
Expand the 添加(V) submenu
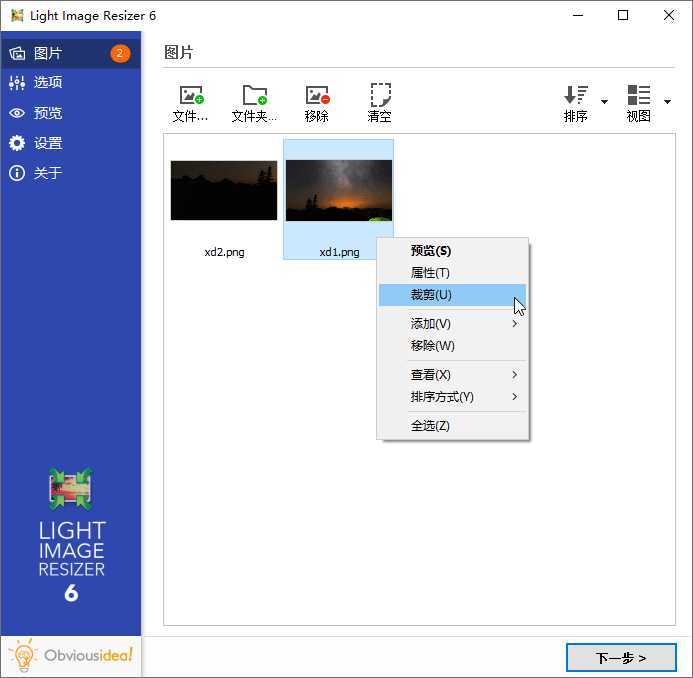[x=452, y=324]
